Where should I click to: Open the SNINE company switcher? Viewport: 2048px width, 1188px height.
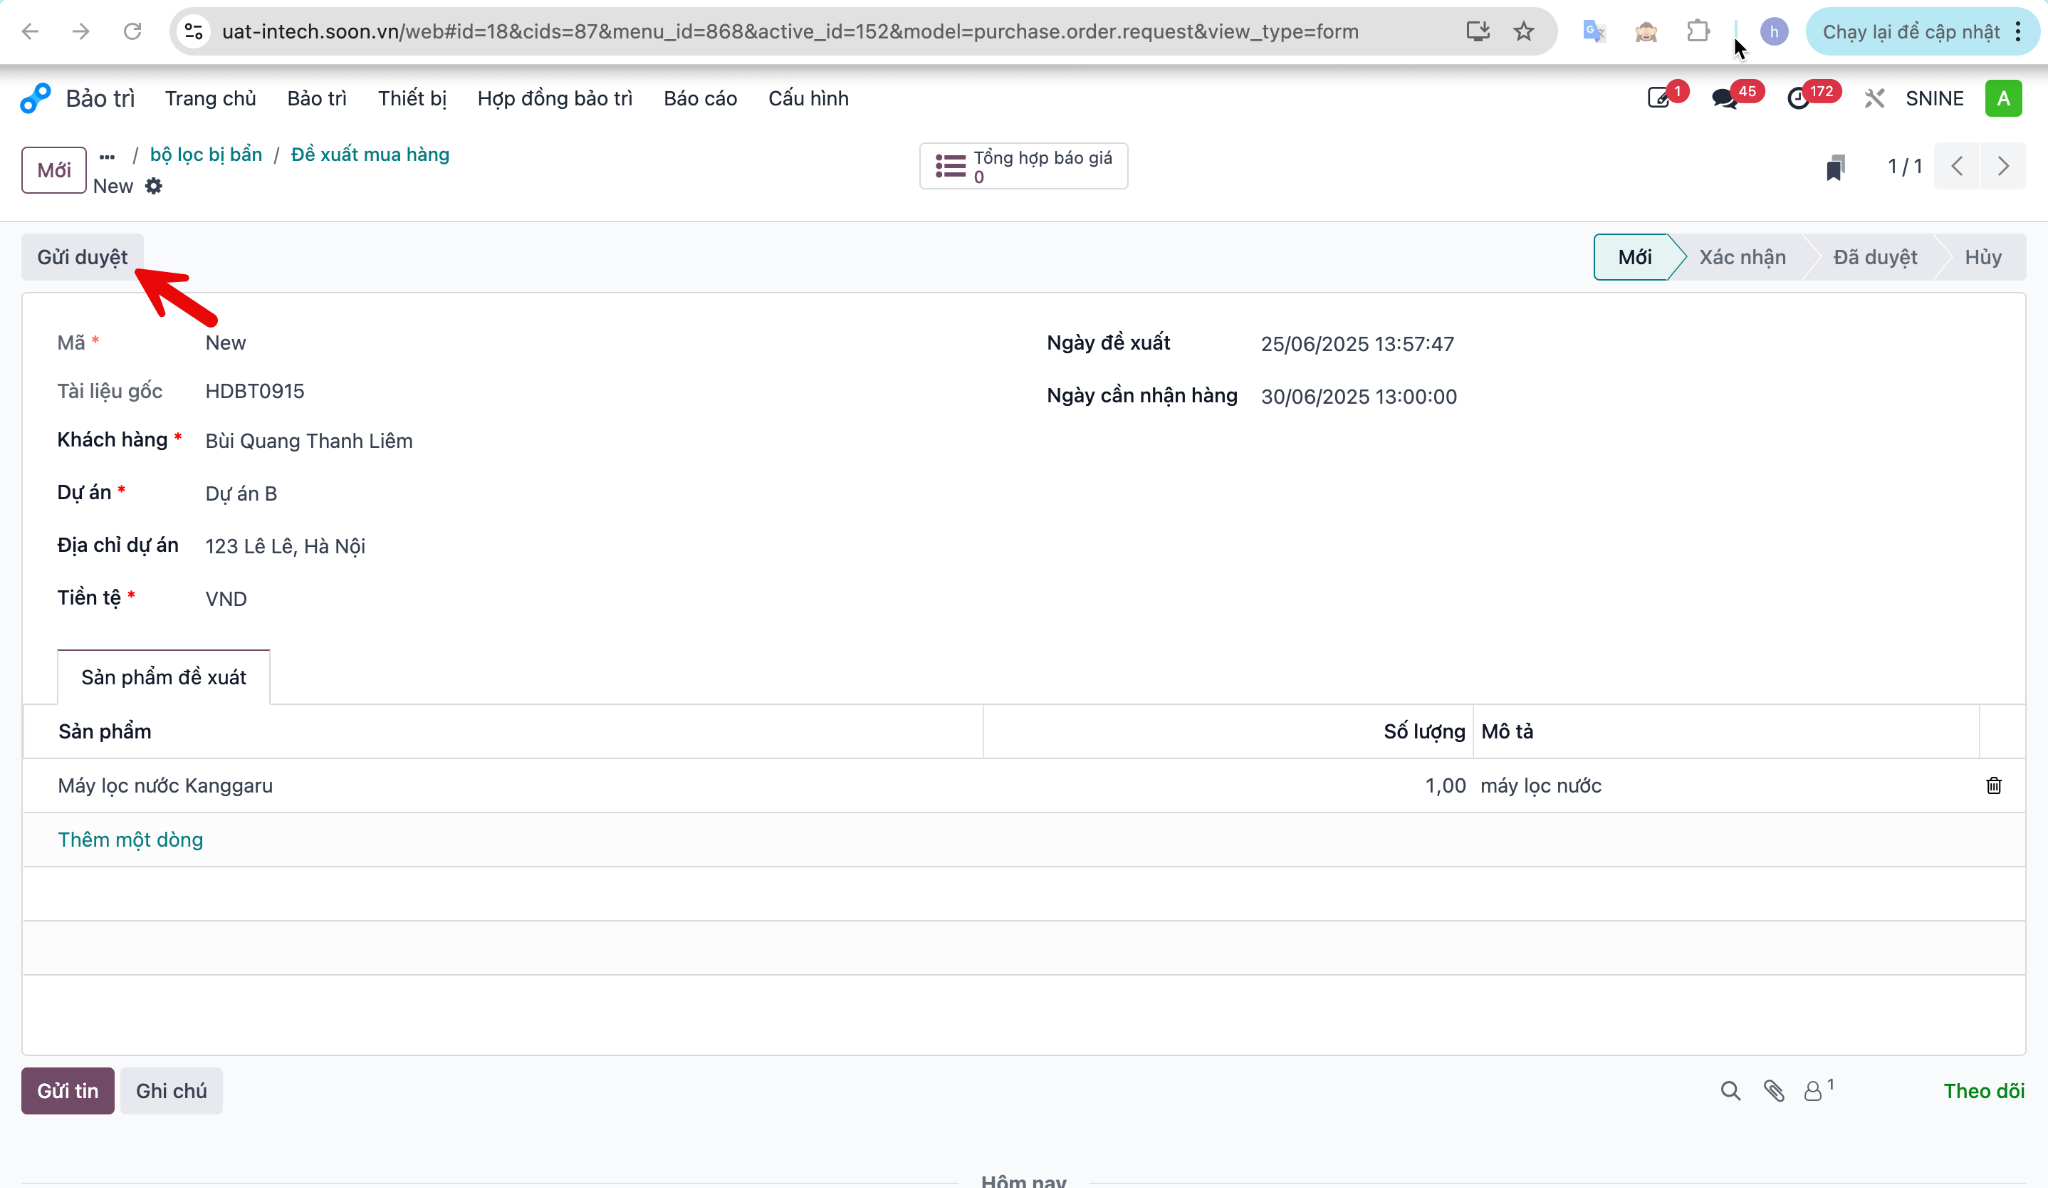pyautogui.click(x=1934, y=98)
